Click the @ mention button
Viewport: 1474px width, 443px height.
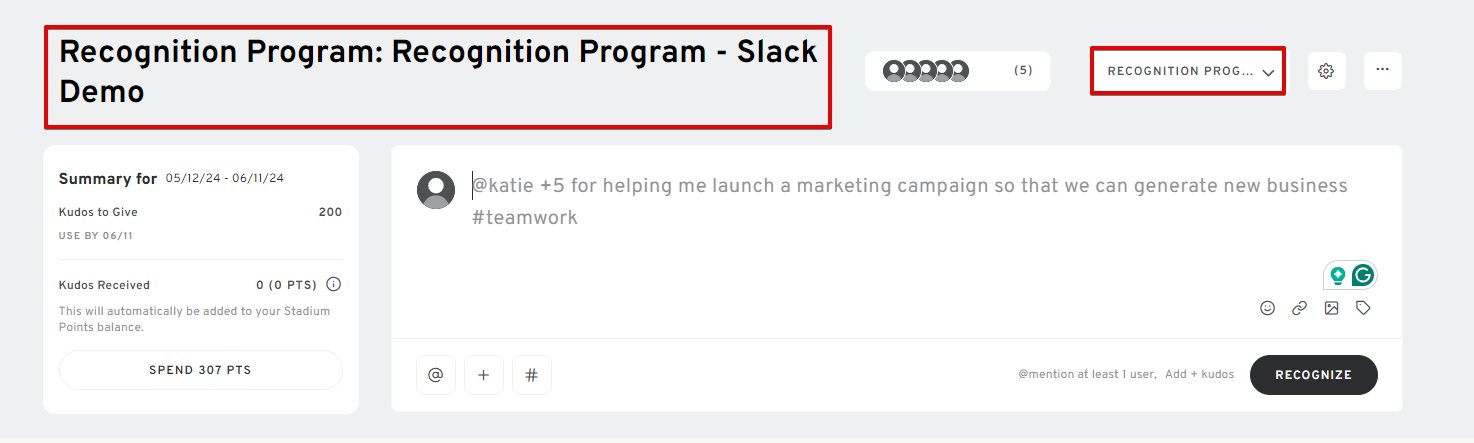pos(436,375)
